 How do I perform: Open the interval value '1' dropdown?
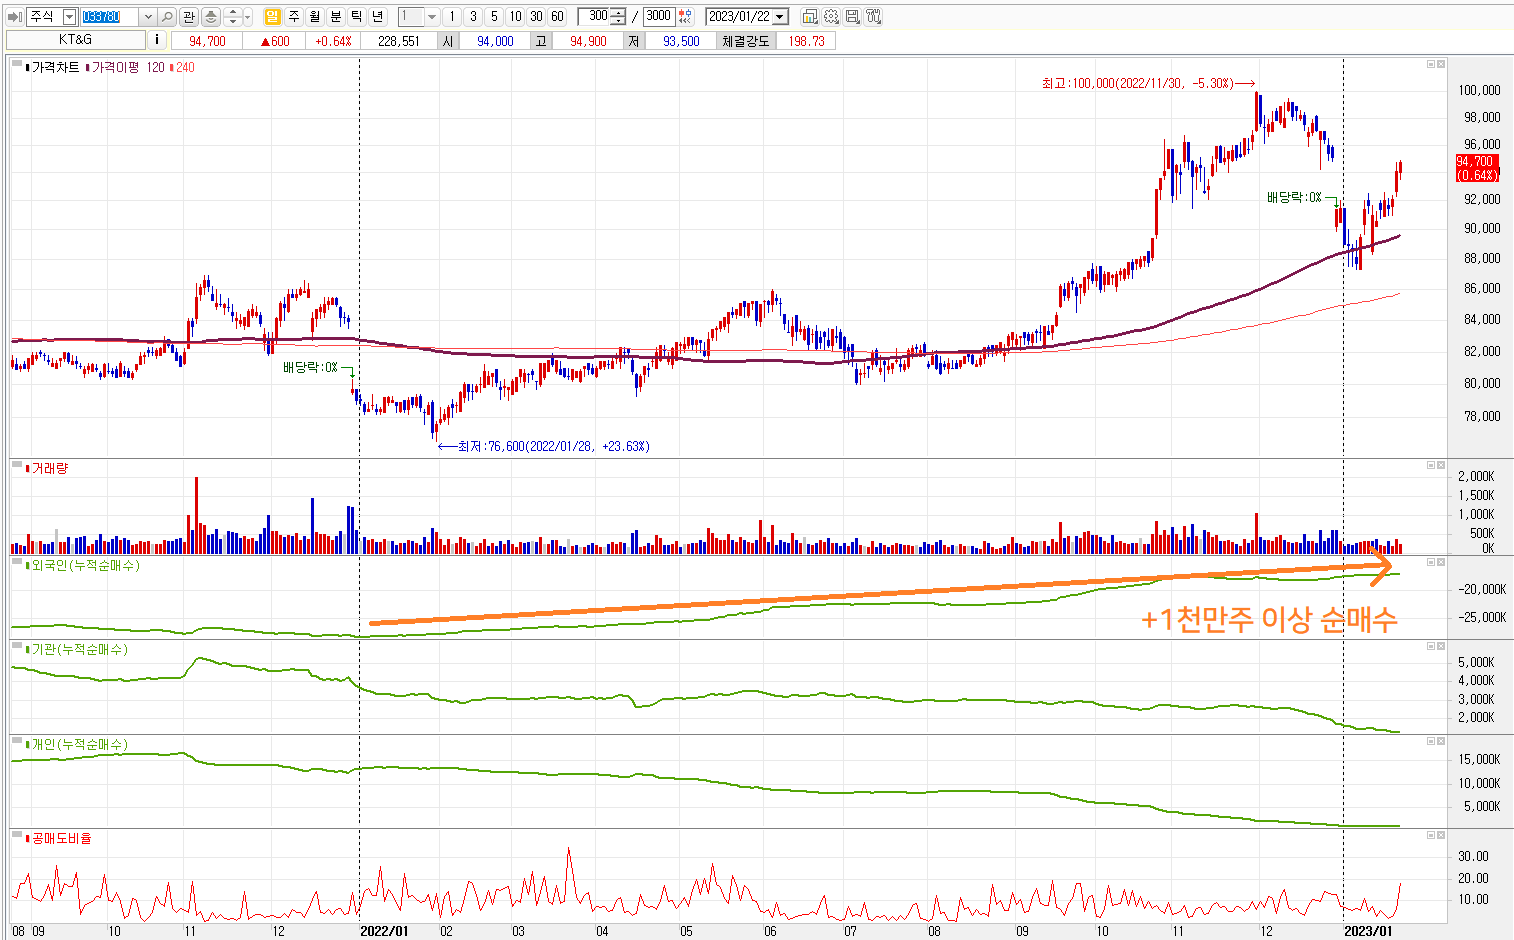(432, 17)
